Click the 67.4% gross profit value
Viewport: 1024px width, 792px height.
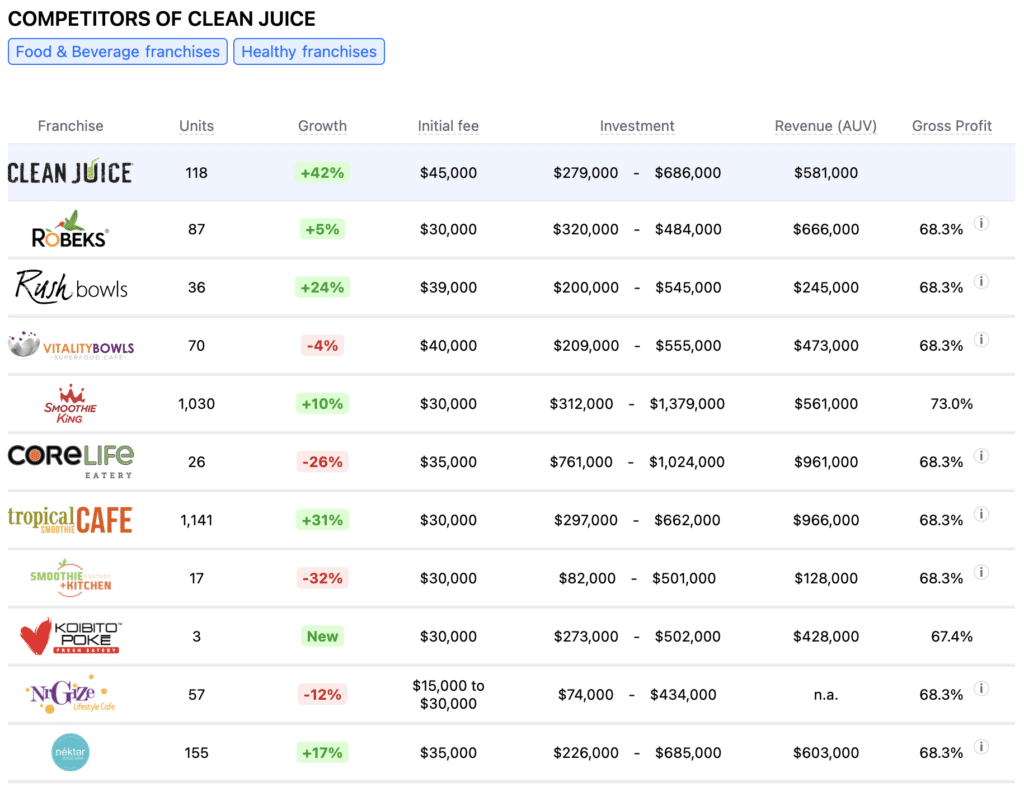[x=952, y=636]
